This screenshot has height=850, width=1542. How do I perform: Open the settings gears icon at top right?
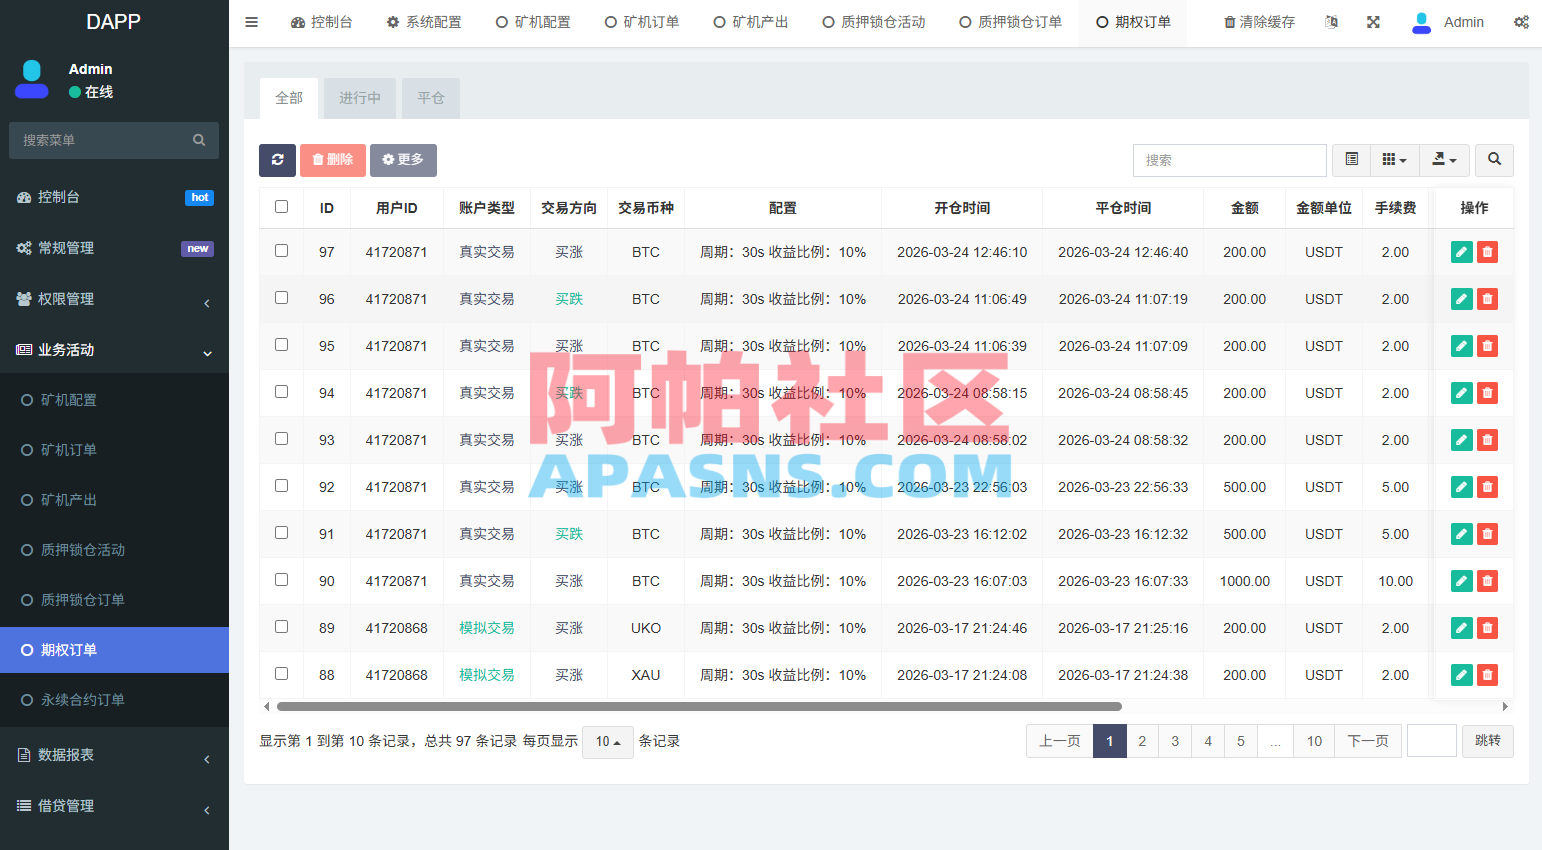pos(1521,22)
